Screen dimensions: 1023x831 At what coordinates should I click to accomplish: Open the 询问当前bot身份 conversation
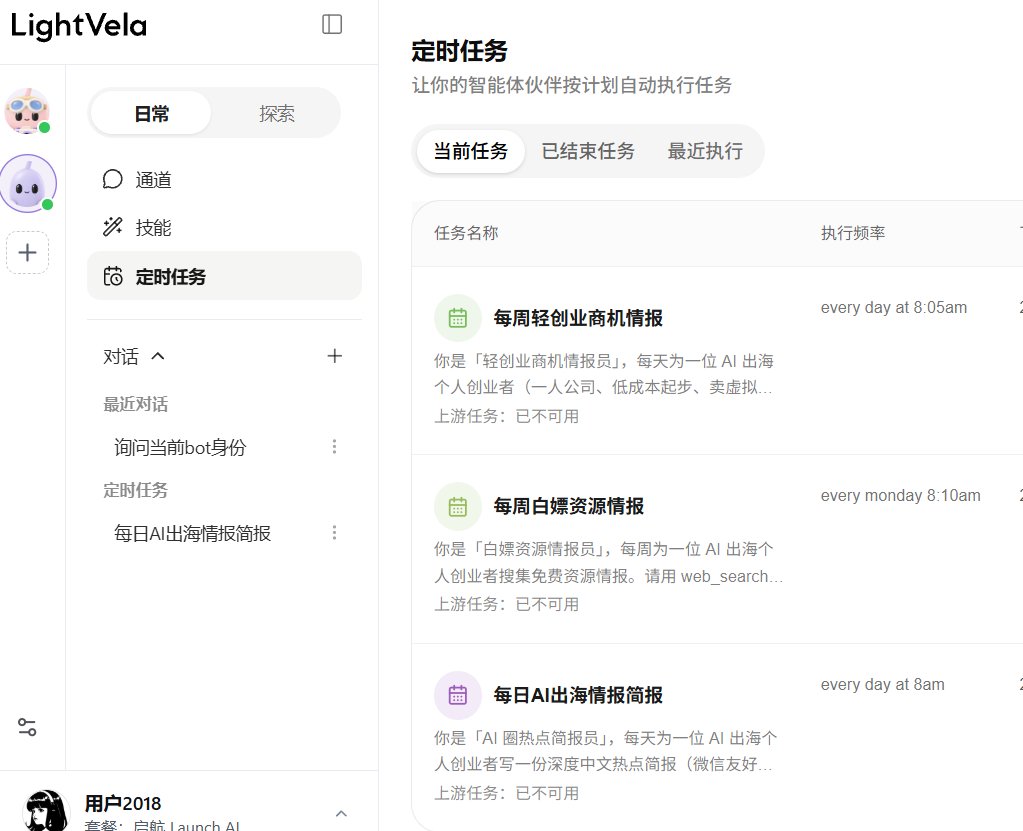point(179,447)
